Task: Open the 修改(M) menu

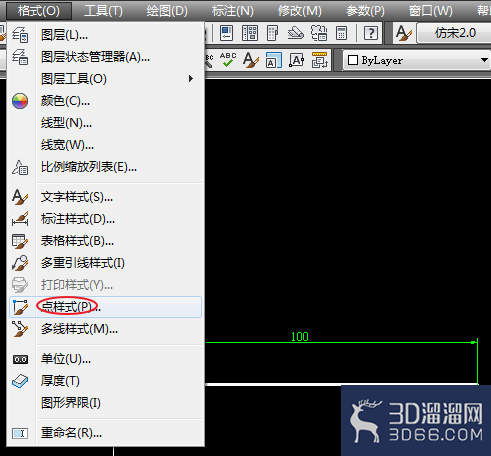Action: (x=300, y=11)
